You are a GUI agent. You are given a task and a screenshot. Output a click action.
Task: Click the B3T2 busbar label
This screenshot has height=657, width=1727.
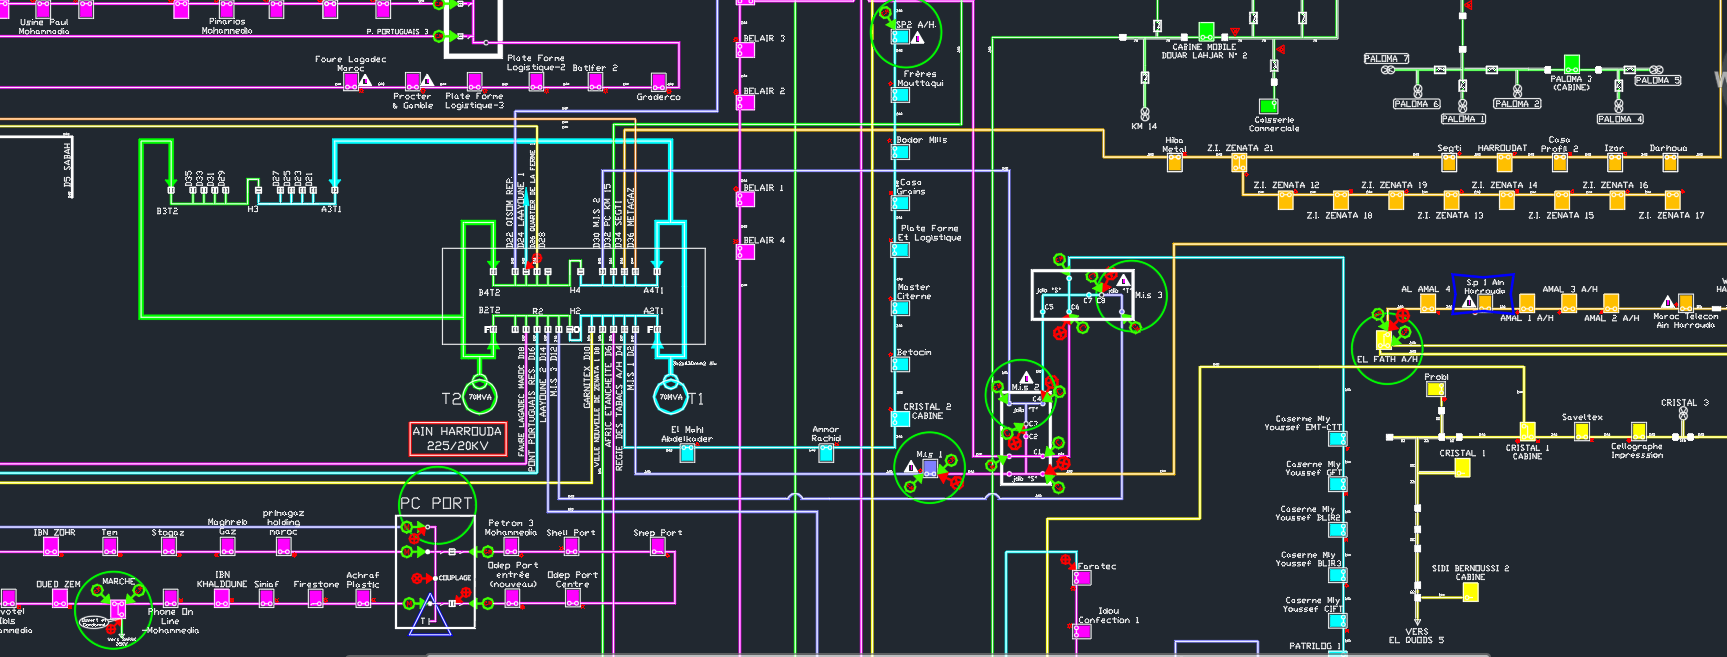tap(167, 211)
